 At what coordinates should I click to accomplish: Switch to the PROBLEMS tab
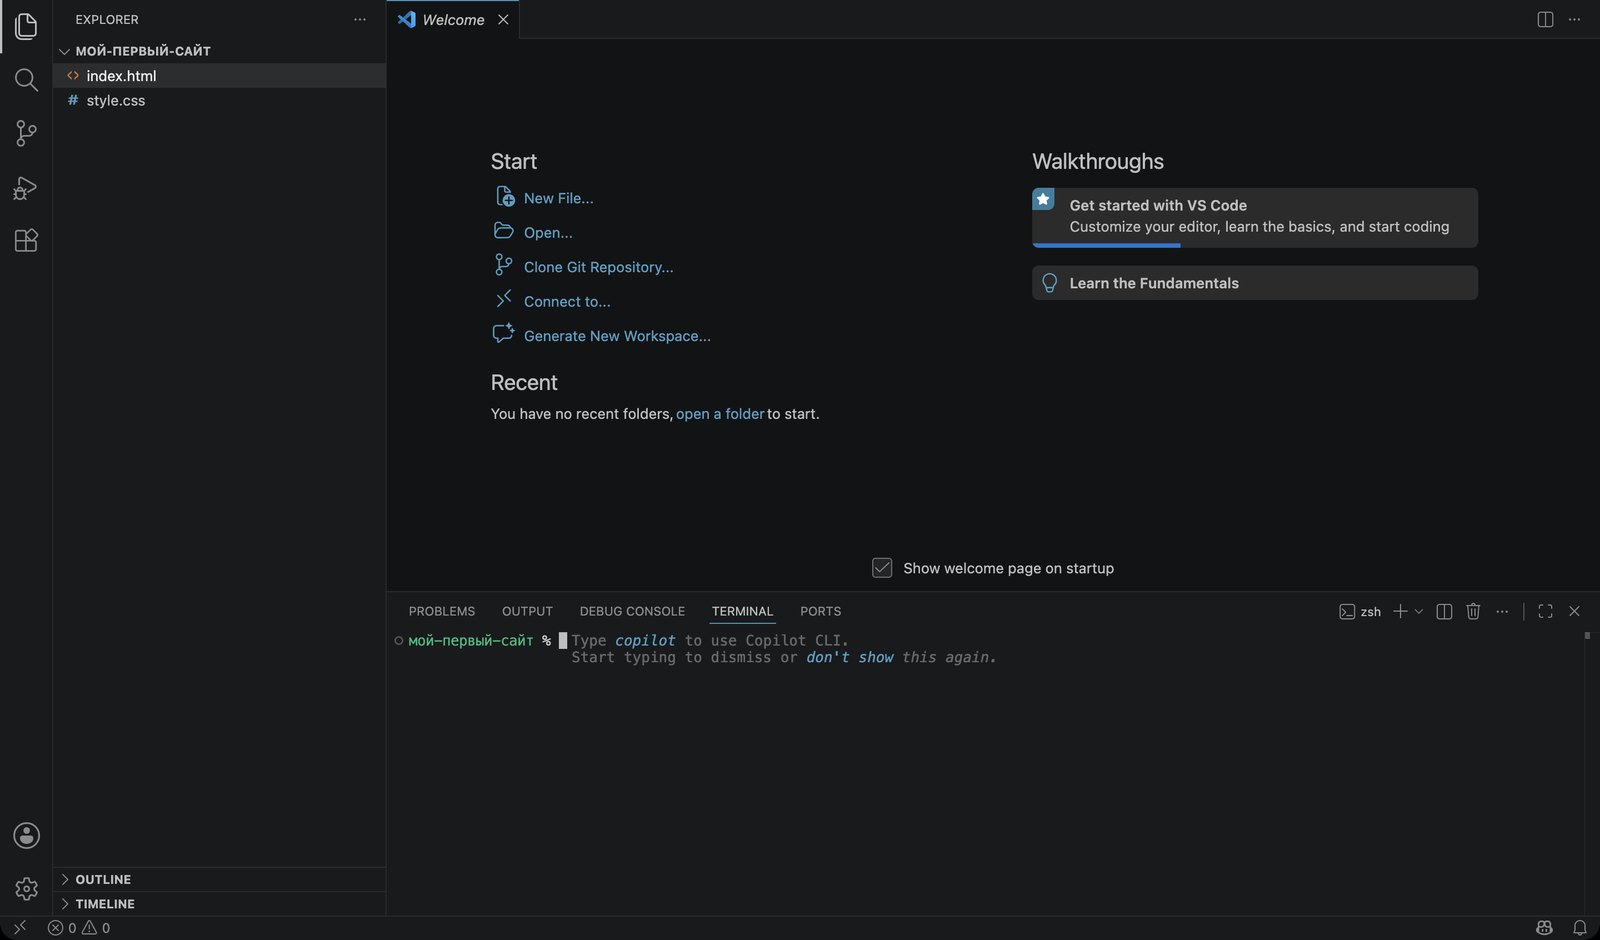[x=442, y=611]
